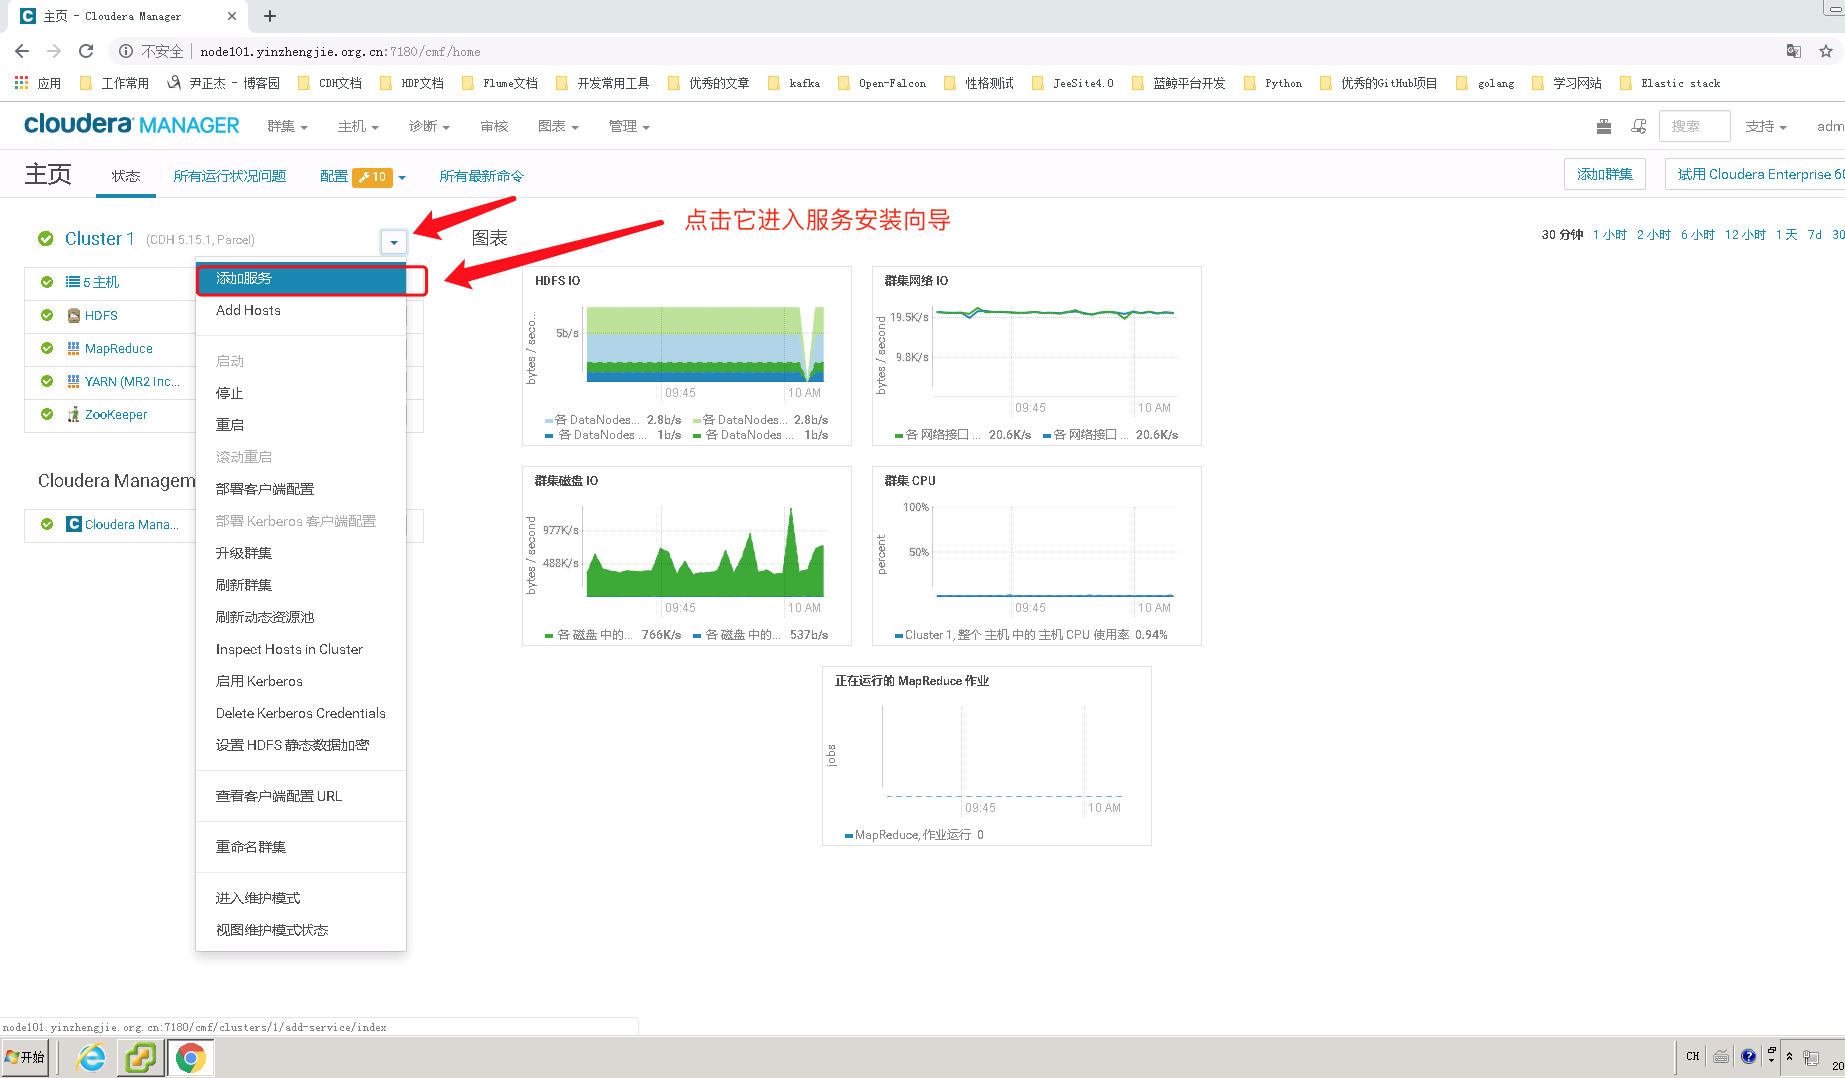Select Add Hosts in the menu
The height and width of the screenshot is (1078, 1845).
point(247,310)
